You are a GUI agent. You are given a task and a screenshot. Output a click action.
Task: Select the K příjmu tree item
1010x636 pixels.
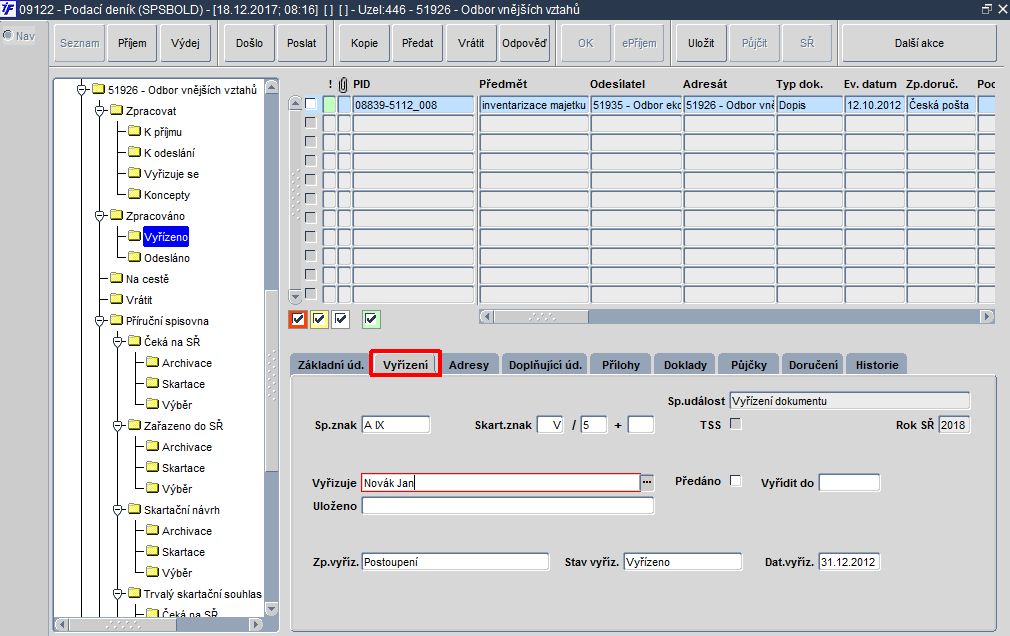[163, 132]
